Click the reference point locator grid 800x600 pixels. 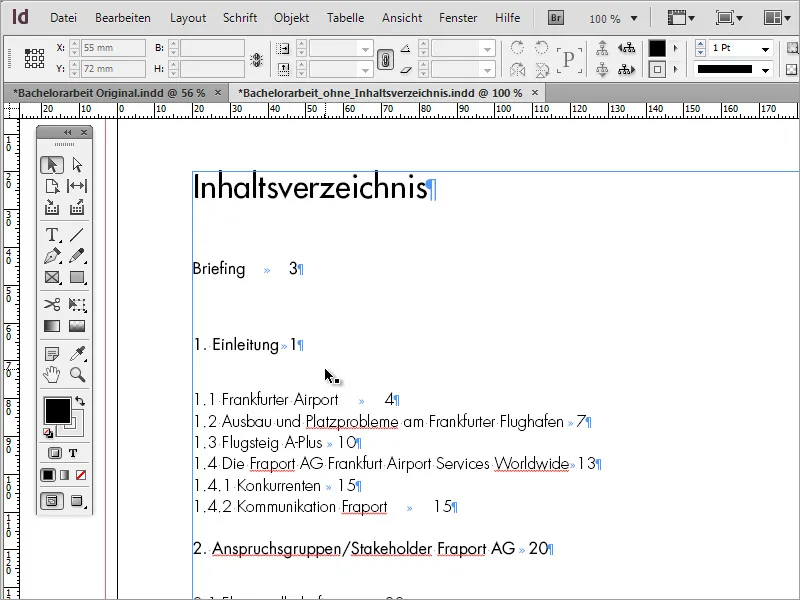pos(34,58)
